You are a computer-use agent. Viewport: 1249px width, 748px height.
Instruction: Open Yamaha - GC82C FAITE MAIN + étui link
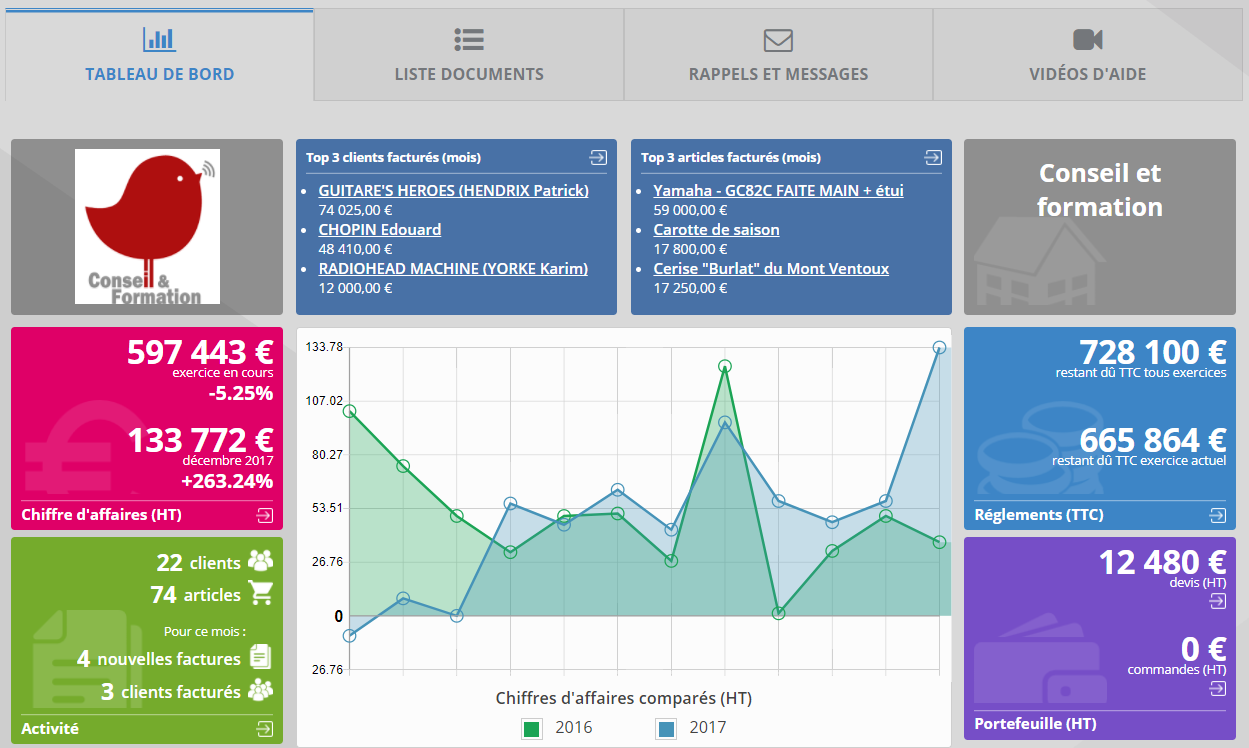pos(778,190)
